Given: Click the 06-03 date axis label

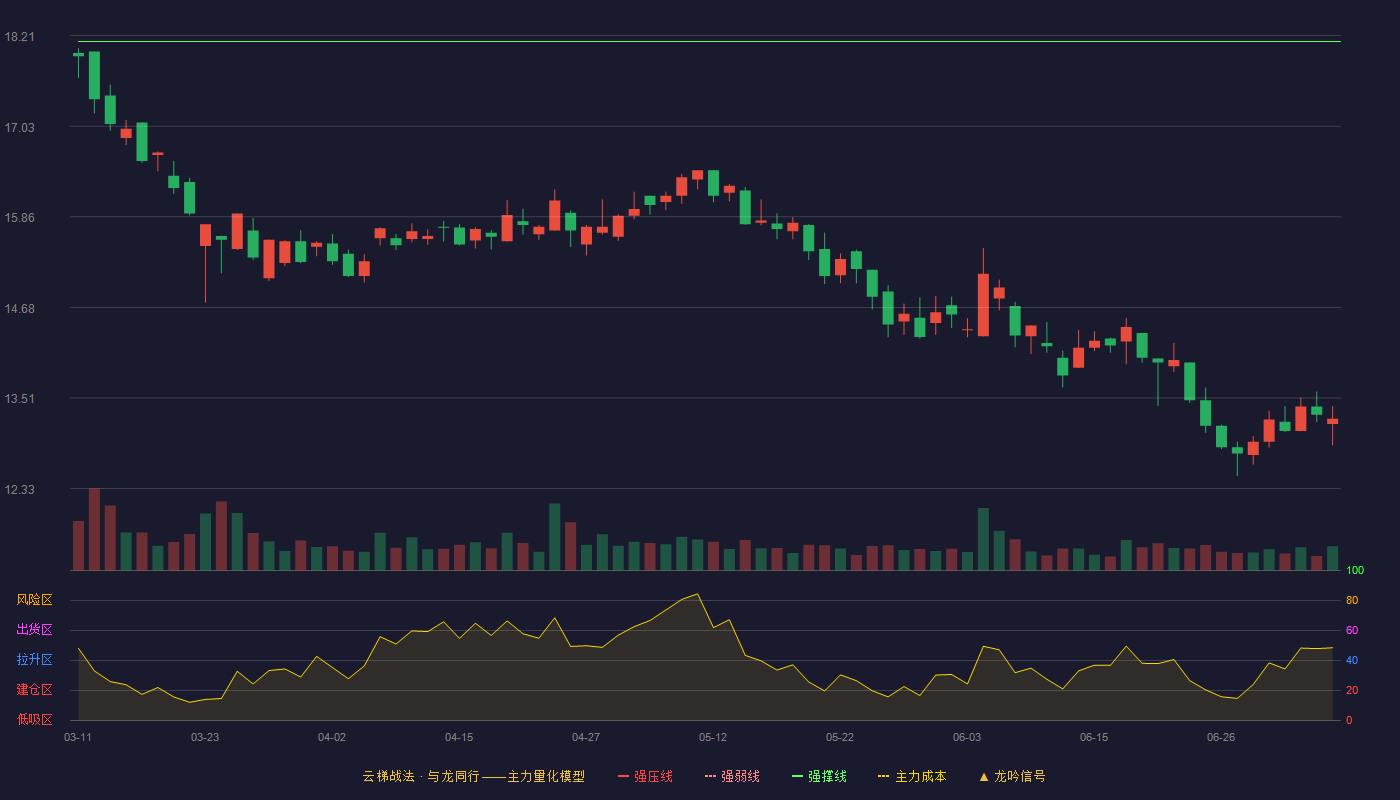Looking at the screenshot, I should [x=967, y=737].
